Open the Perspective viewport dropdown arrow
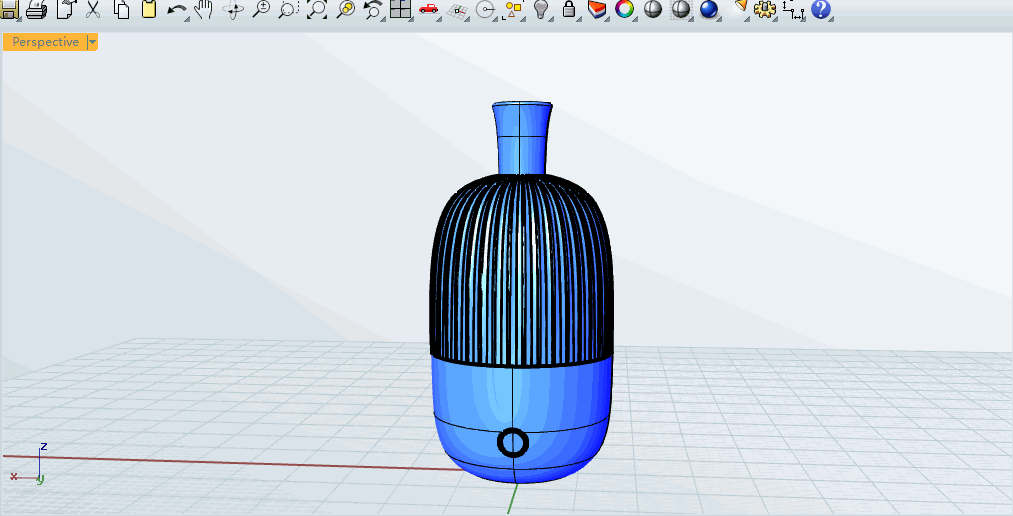 point(92,42)
